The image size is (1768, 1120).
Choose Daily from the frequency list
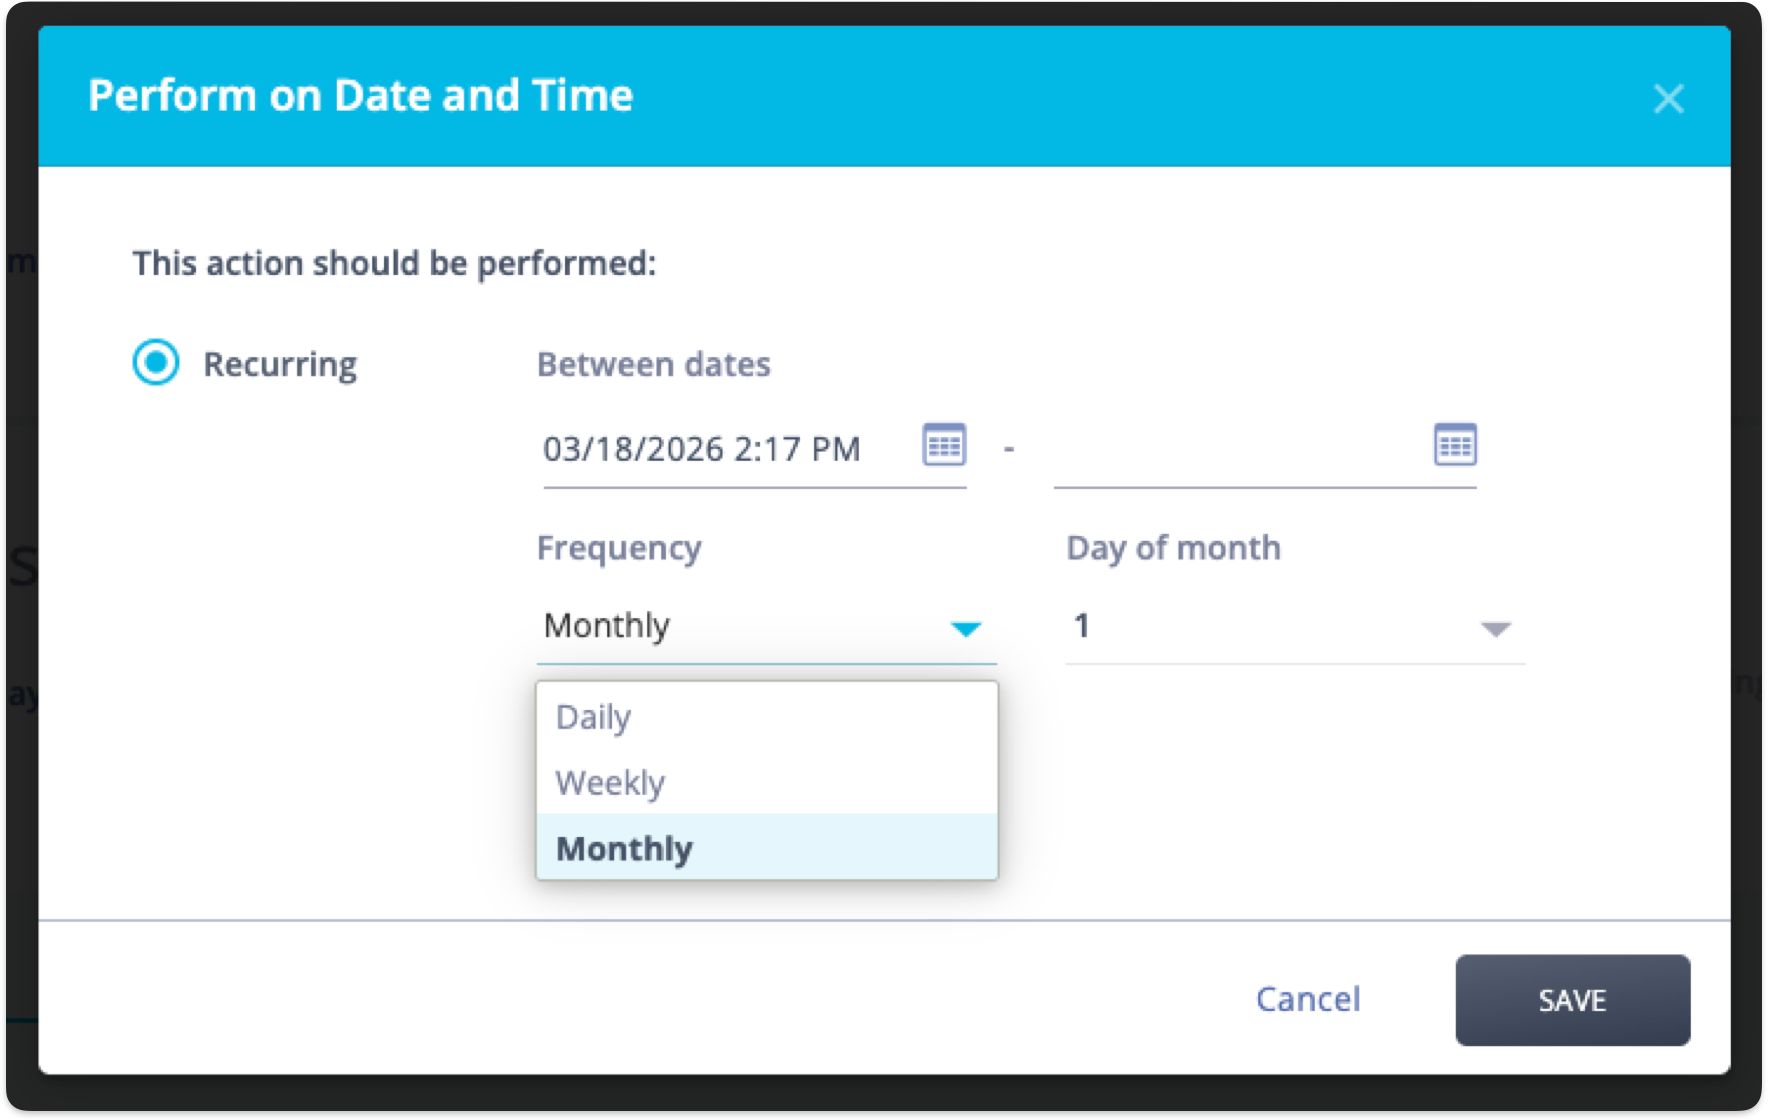coord(594,717)
